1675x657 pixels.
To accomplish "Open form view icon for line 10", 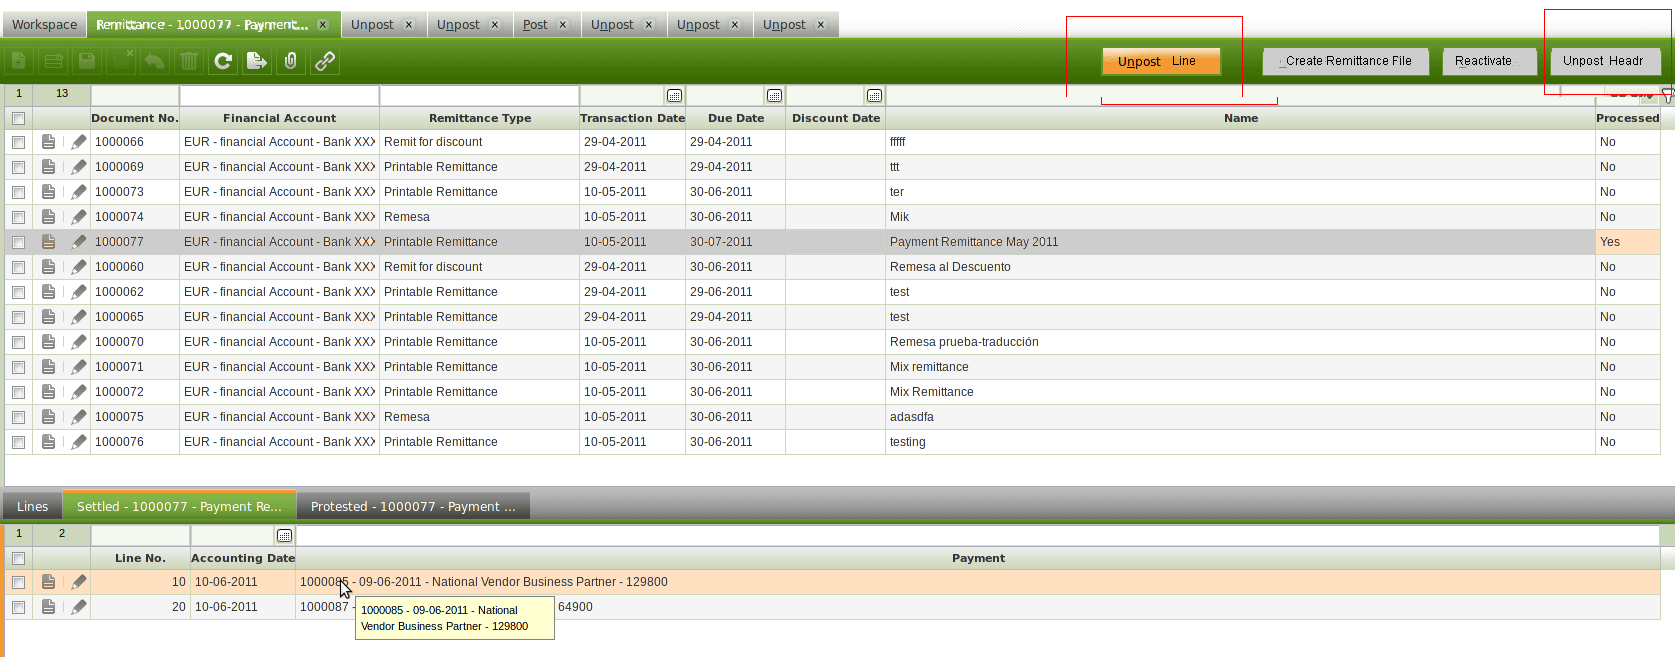I will (x=48, y=582).
